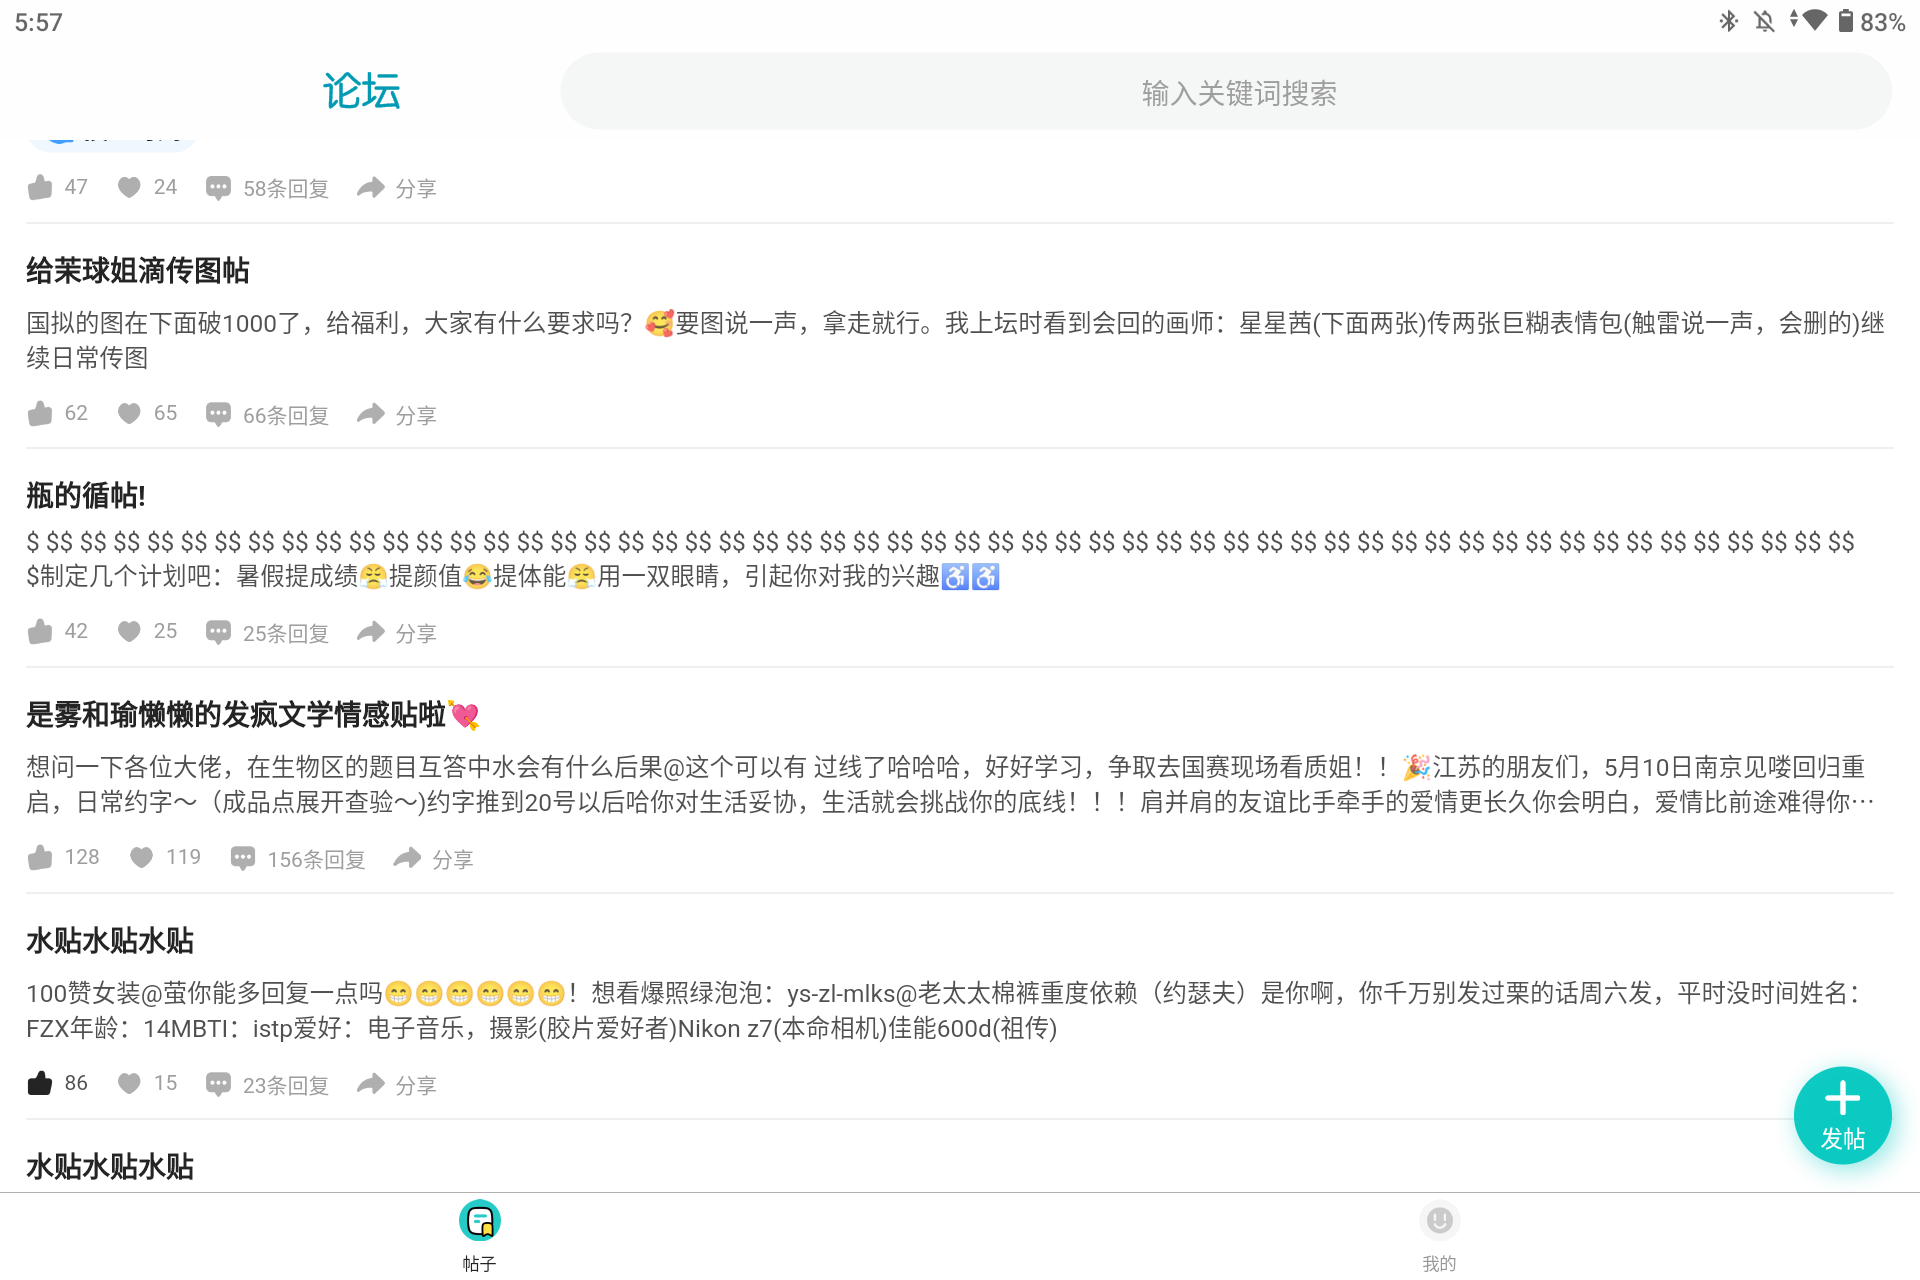The height and width of the screenshot is (1280, 1920).
Task: Toggle the heart on 给茉球姐滴传图帖
Action: (x=129, y=413)
